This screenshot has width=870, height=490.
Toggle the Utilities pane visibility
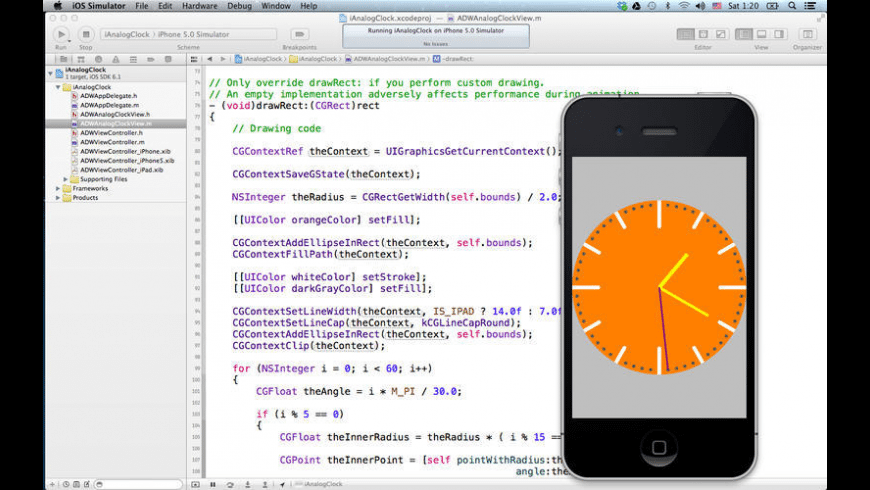click(x=779, y=34)
